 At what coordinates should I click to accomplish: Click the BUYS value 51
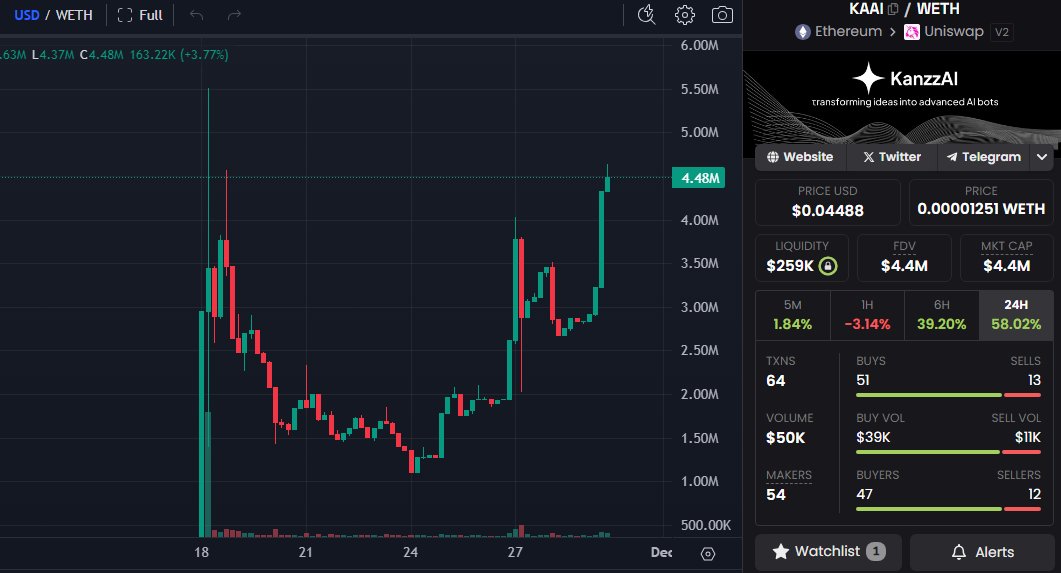pyautogui.click(x=863, y=380)
